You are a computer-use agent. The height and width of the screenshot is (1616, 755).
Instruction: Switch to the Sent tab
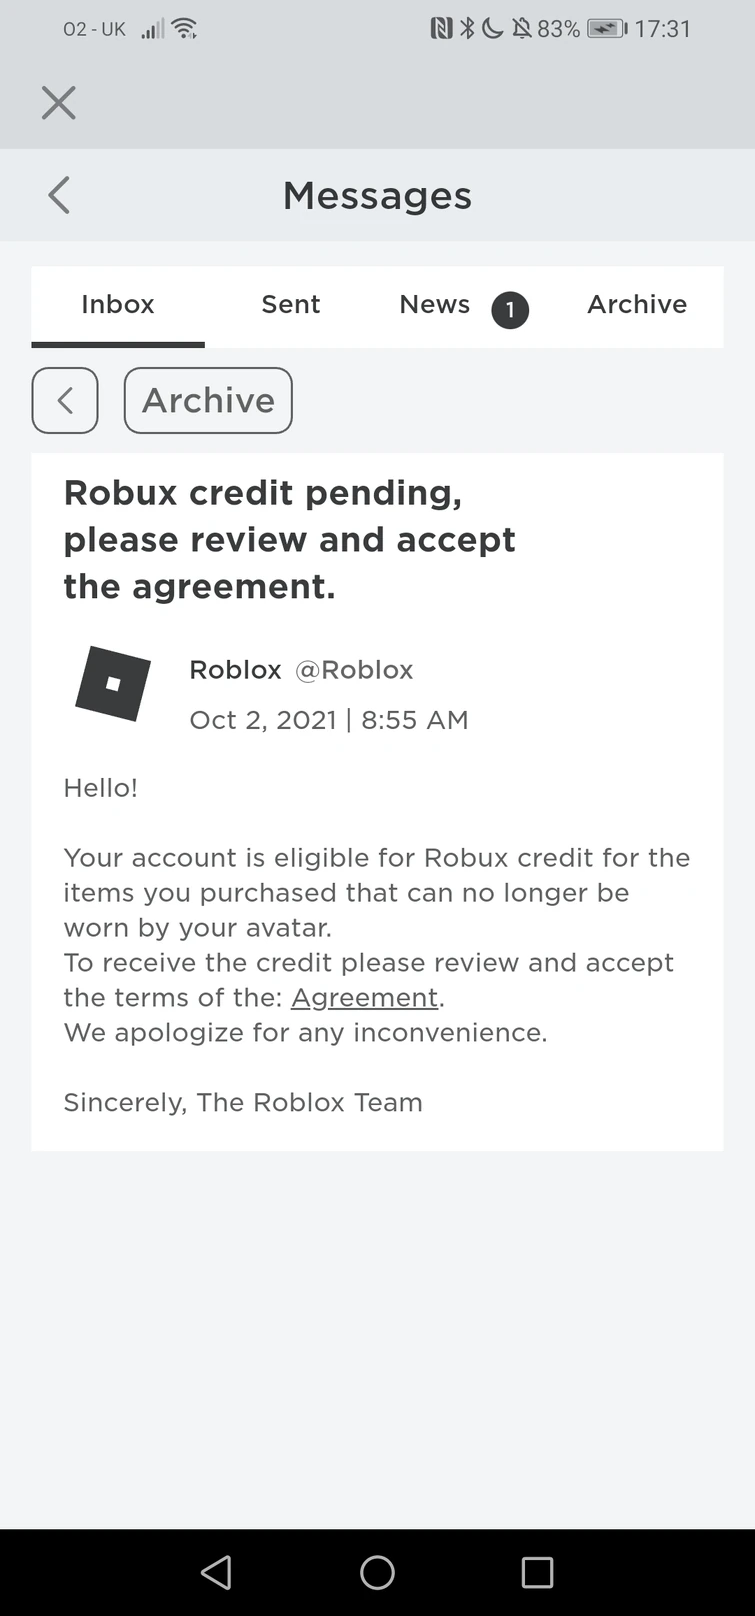pyautogui.click(x=291, y=305)
